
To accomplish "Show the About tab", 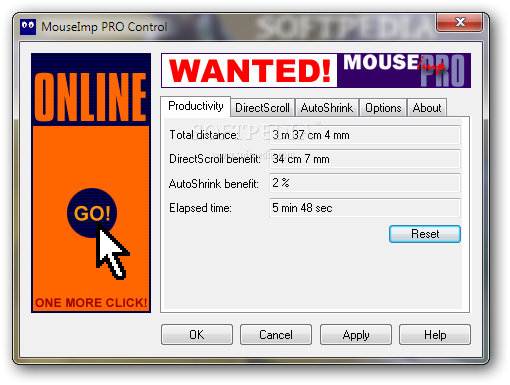I will coord(427,108).
